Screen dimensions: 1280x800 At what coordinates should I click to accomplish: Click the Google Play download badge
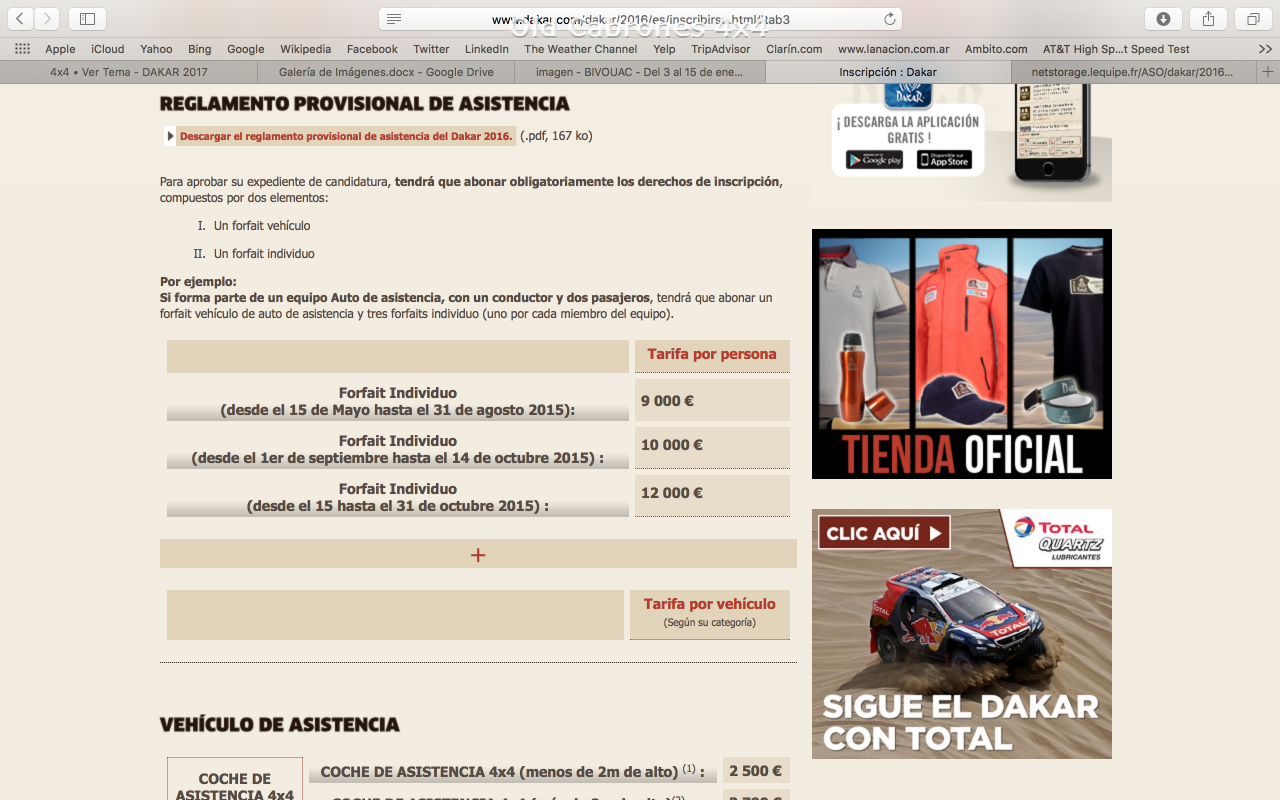coord(874,160)
